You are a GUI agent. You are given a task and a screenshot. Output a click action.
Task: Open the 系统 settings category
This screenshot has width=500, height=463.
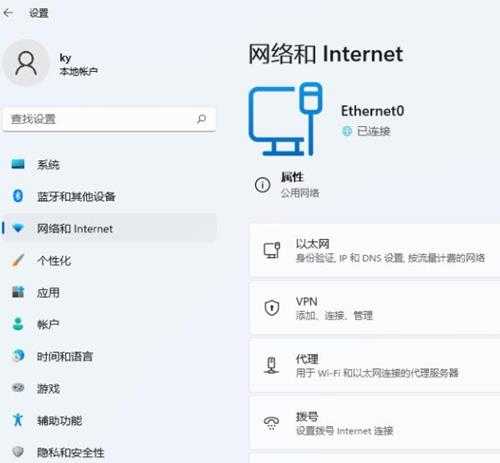[x=109, y=164]
